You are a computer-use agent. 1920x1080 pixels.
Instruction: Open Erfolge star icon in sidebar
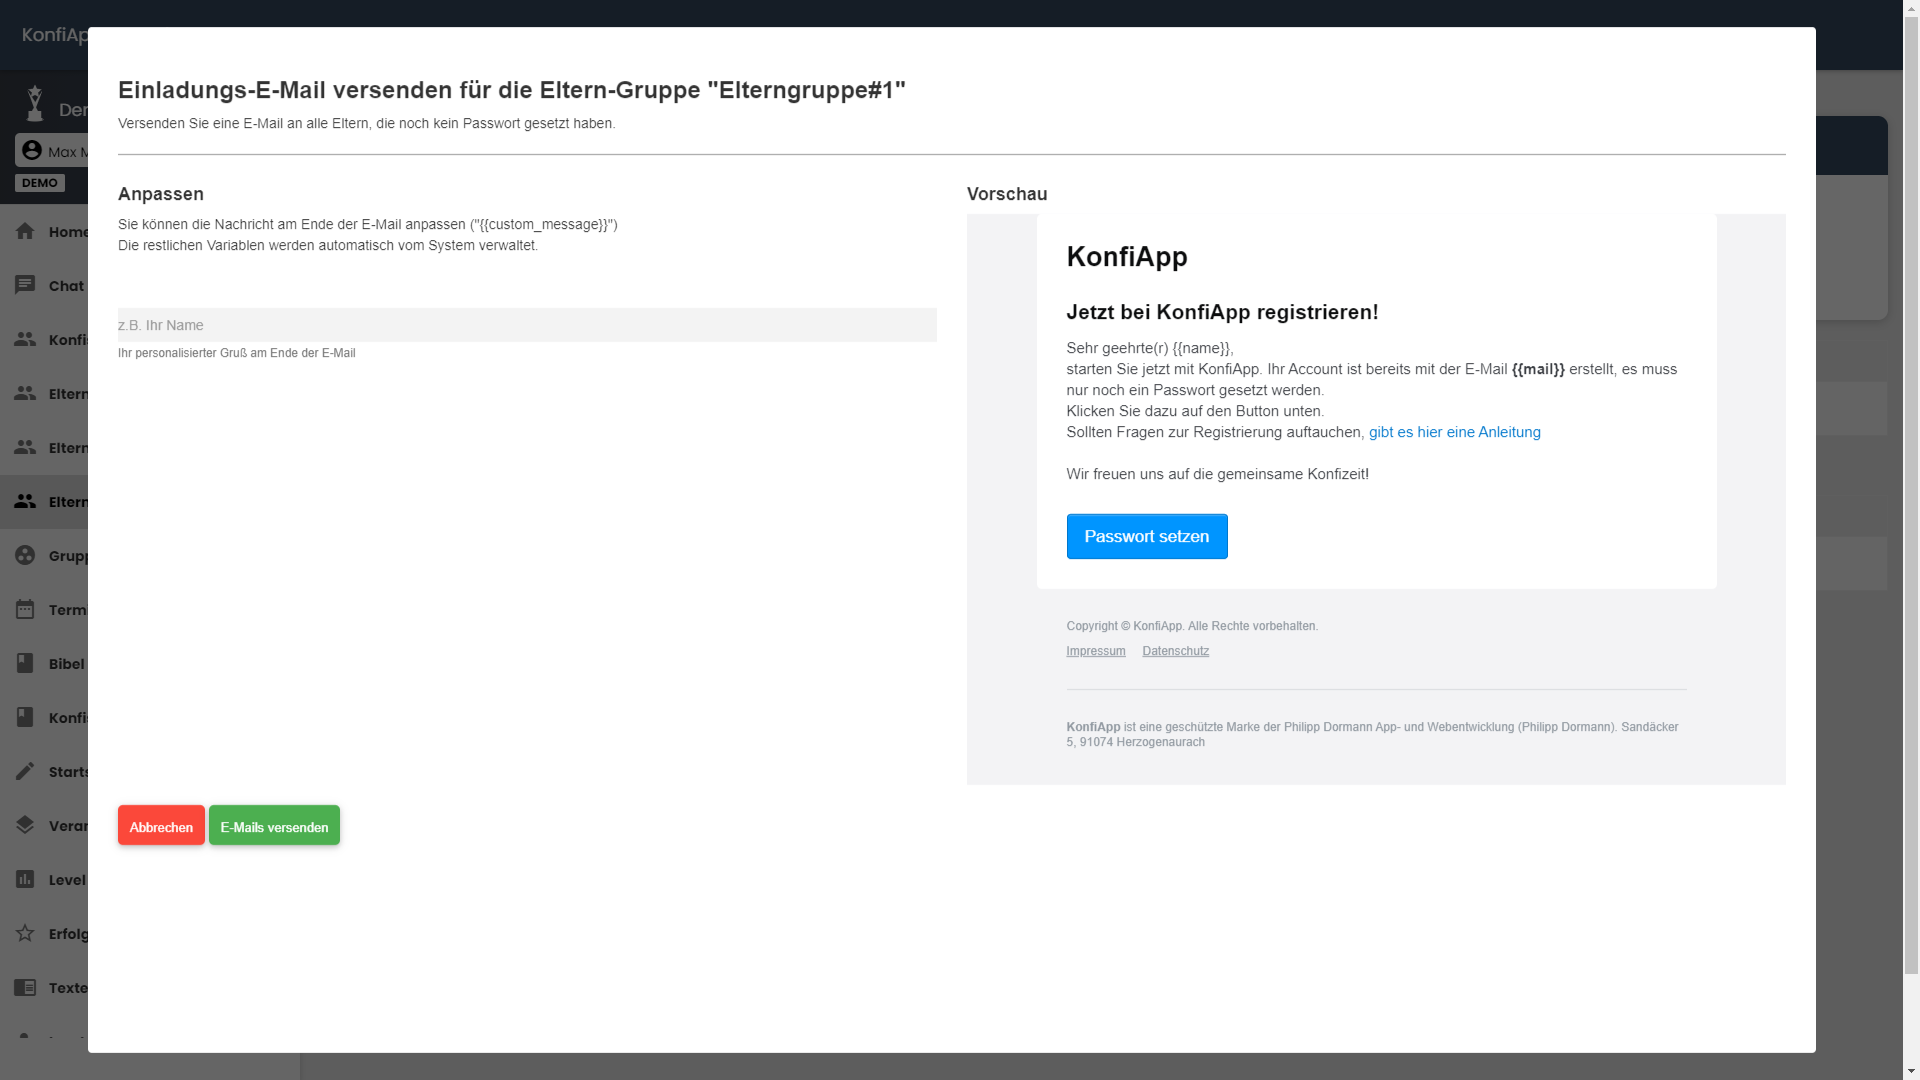click(x=25, y=933)
